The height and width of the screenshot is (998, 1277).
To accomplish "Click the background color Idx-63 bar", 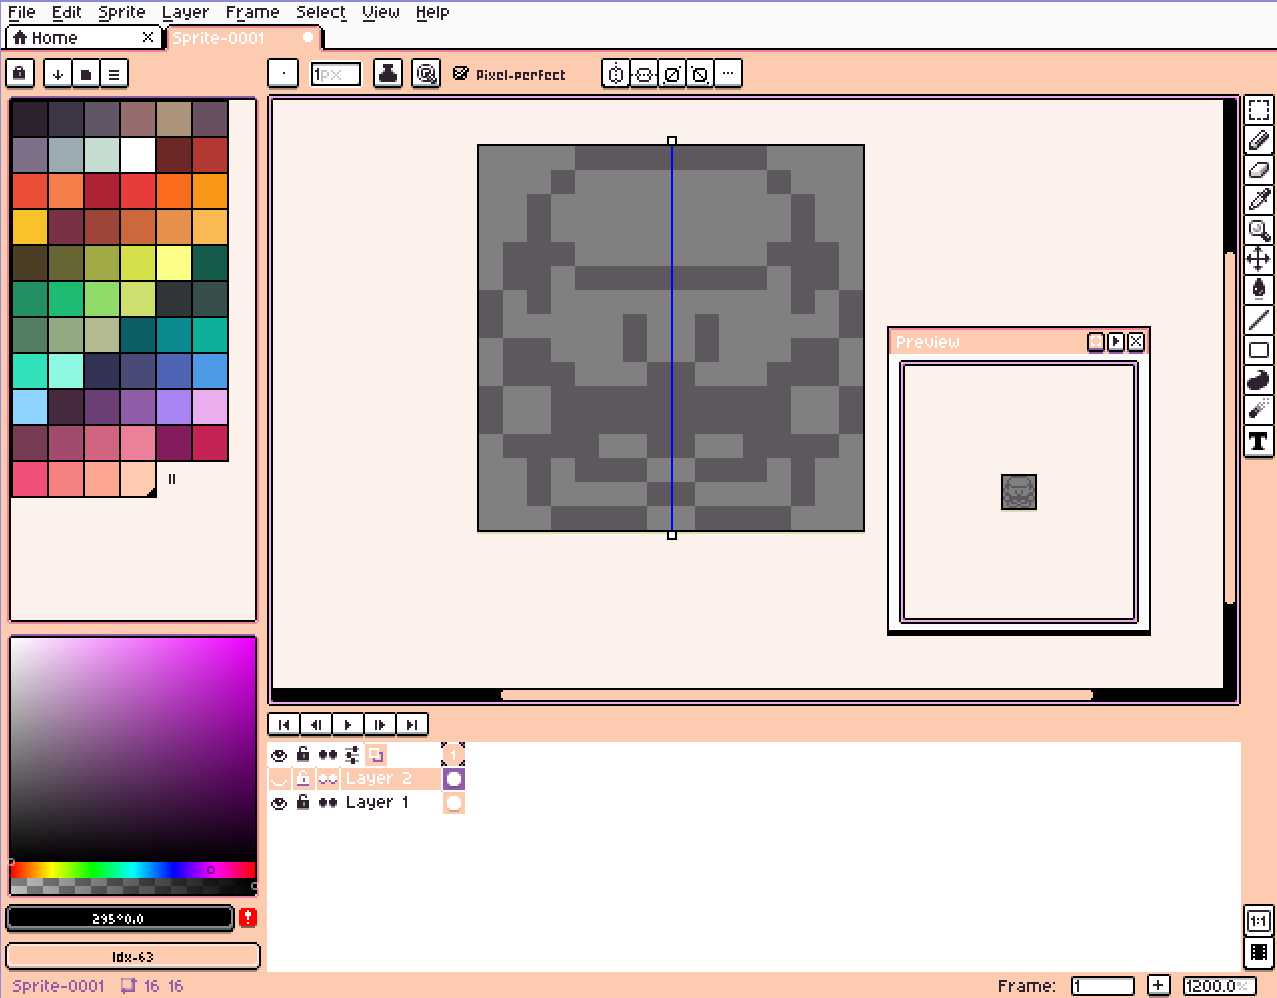I will click(x=133, y=956).
